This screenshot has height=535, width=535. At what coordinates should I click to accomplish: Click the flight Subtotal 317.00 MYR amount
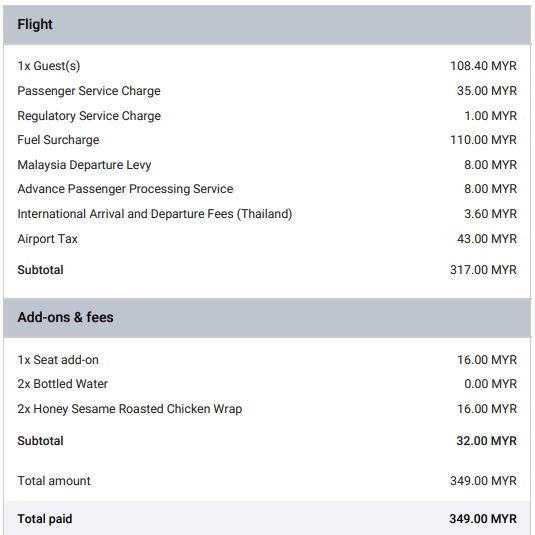coord(483,270)
